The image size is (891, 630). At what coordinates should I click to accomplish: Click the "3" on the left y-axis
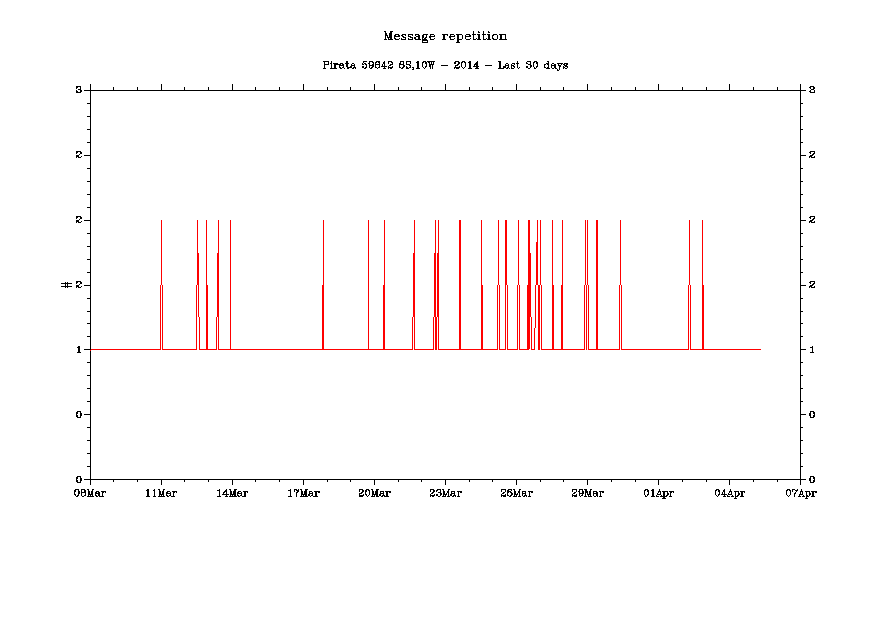click(x=78, y=90)
